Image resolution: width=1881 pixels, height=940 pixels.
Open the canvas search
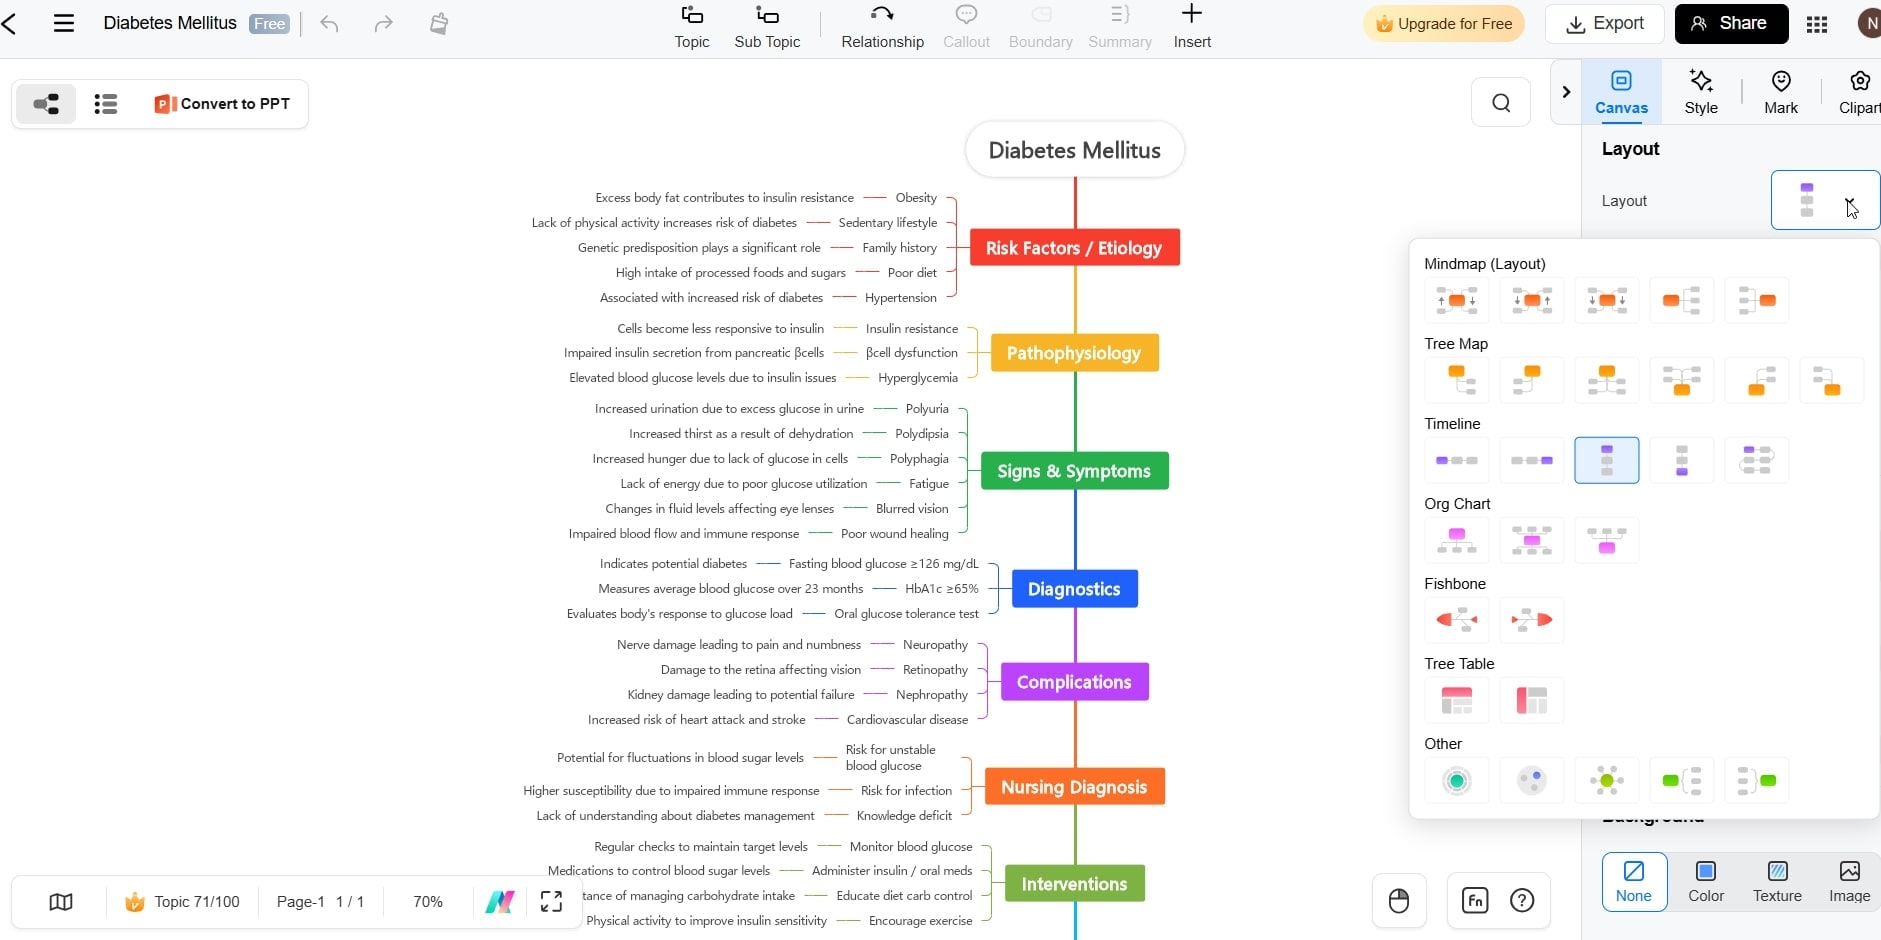pyautogui.click(x=1500, y=102)
